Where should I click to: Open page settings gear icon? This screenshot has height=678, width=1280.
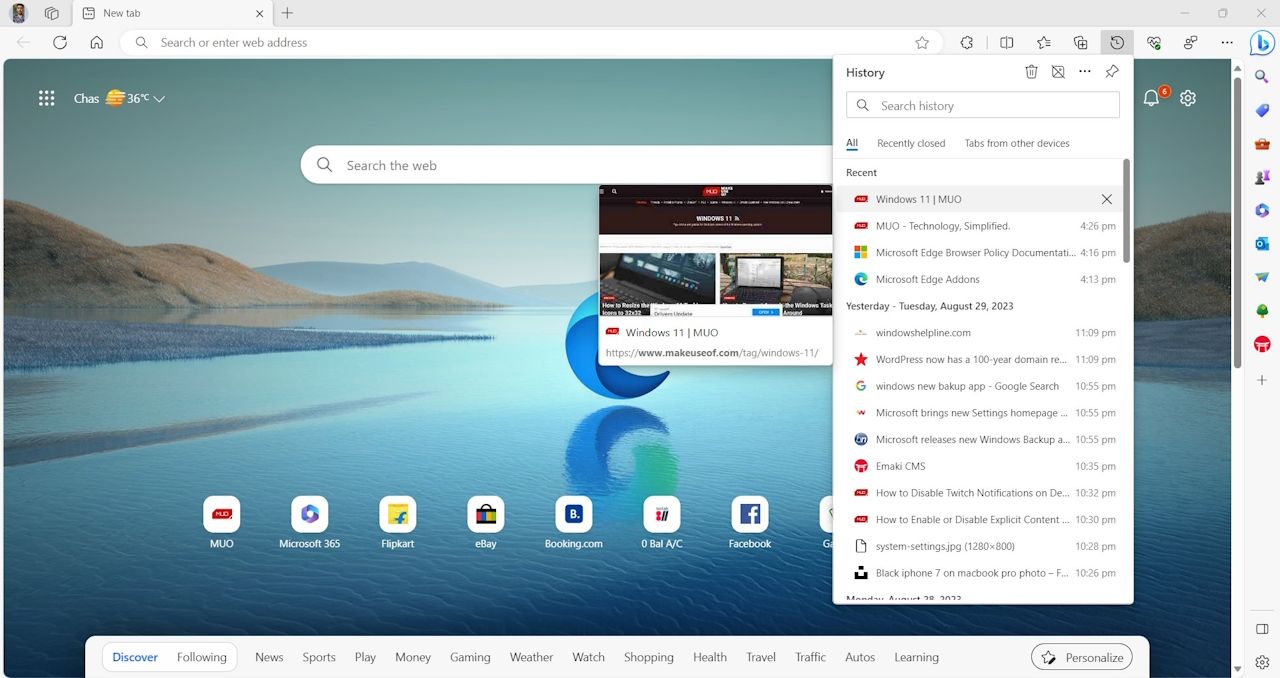pyautogui.click(x=1188, y=98)
